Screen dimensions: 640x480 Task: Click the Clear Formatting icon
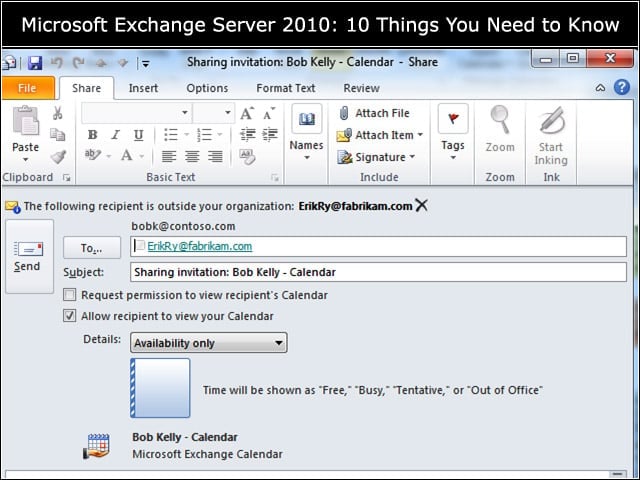(247, 157)
